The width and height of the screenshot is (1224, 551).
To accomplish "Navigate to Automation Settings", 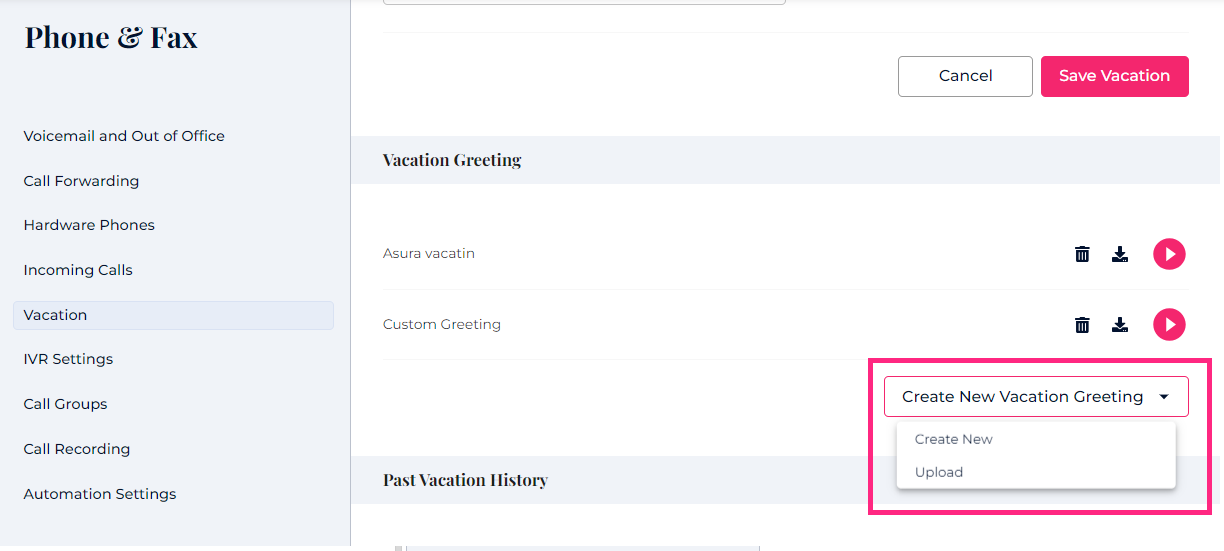I will coord(100,494).
